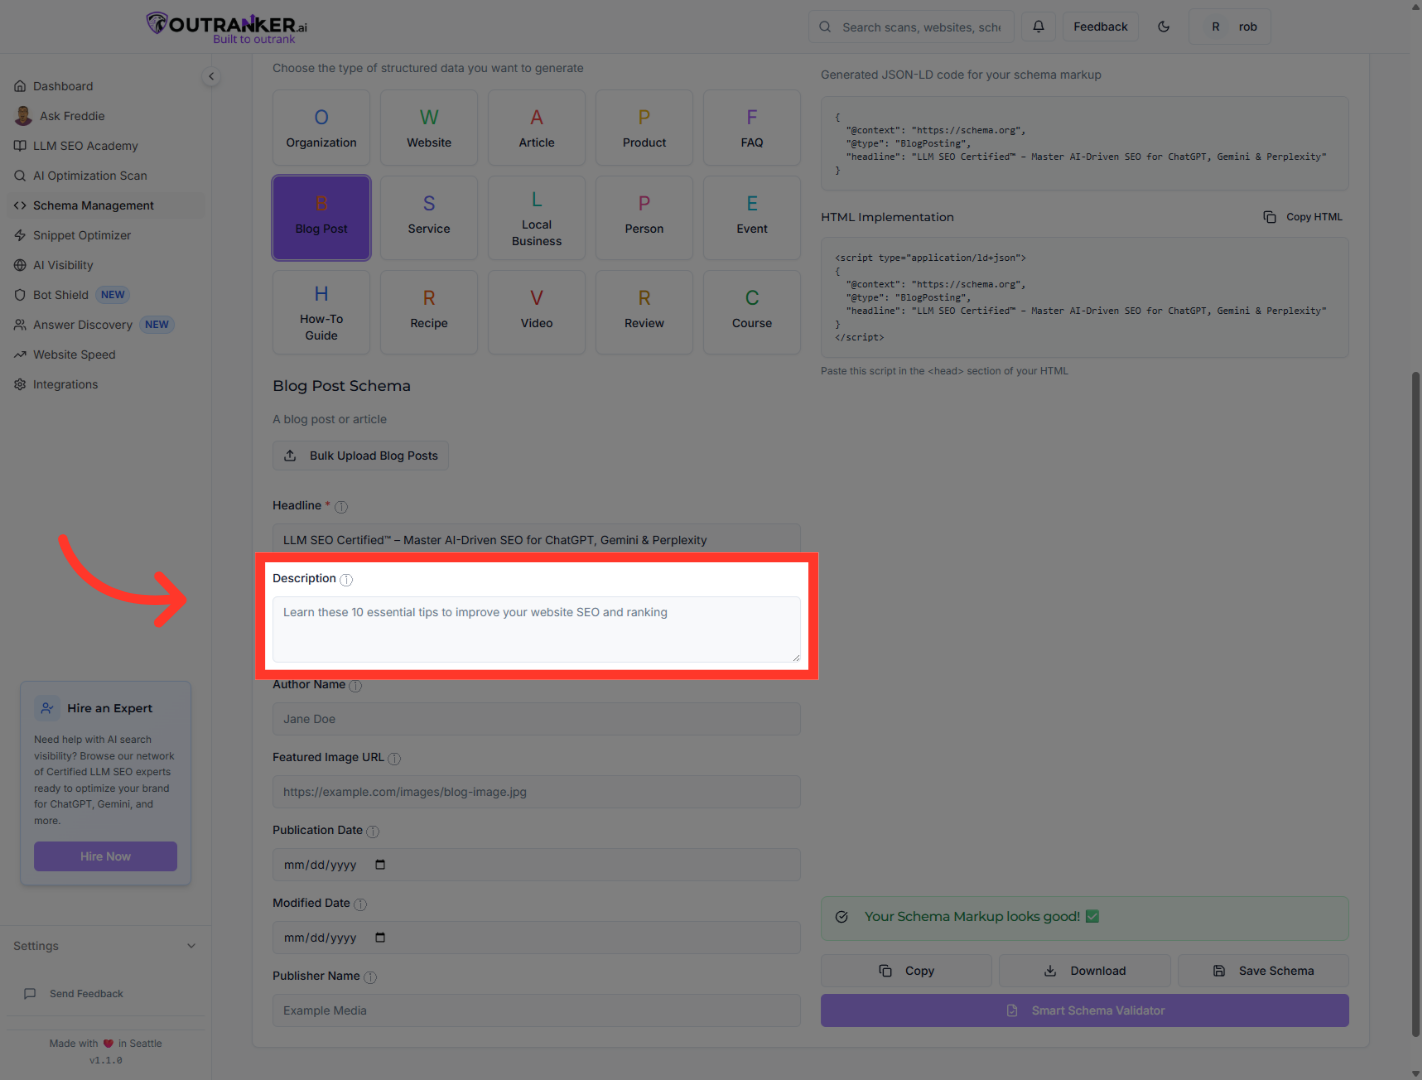Open the rob user menu
This screenshot has width=1422, height=1080.
[1230, 27]
